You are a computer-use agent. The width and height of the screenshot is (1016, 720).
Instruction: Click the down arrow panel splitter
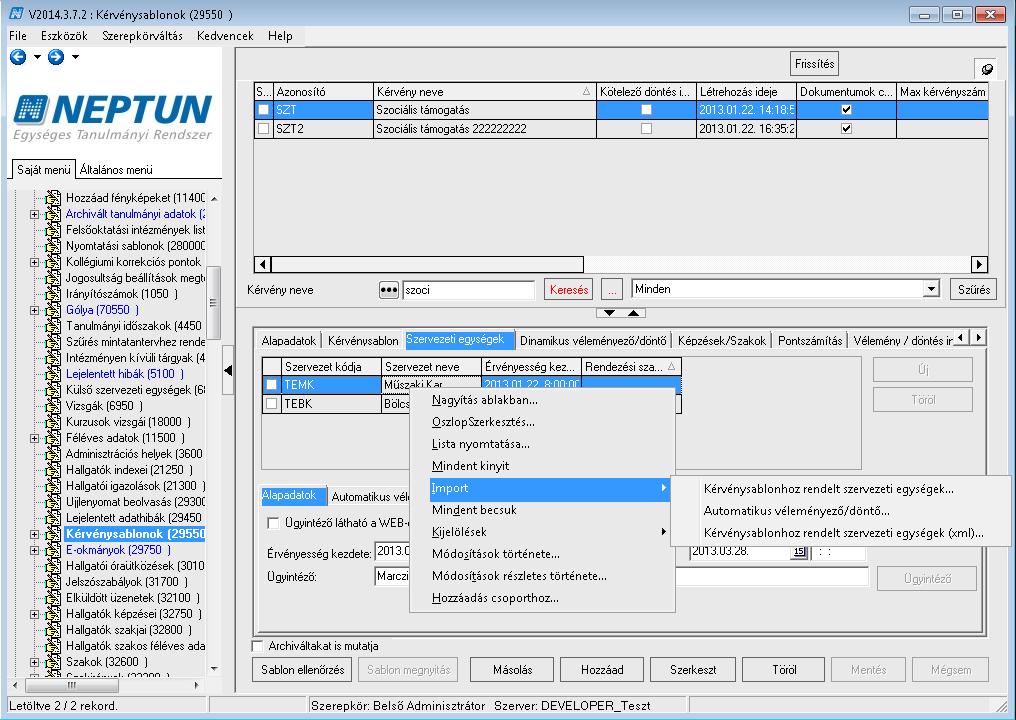(x=609, y=313)
